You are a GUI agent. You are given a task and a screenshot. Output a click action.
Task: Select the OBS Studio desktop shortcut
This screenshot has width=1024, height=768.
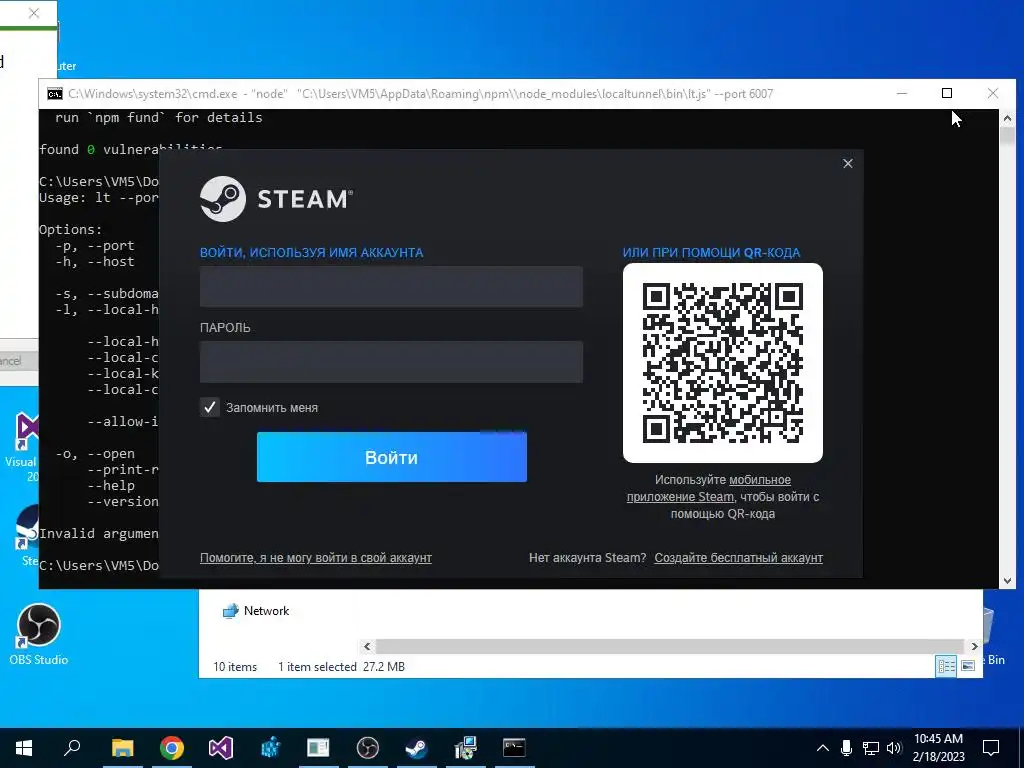(x=39, y=635)
